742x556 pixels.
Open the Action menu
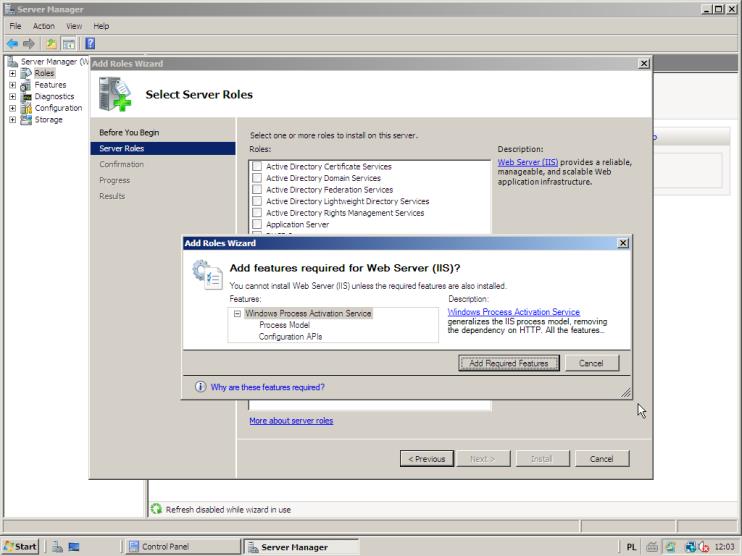[44, 26]
